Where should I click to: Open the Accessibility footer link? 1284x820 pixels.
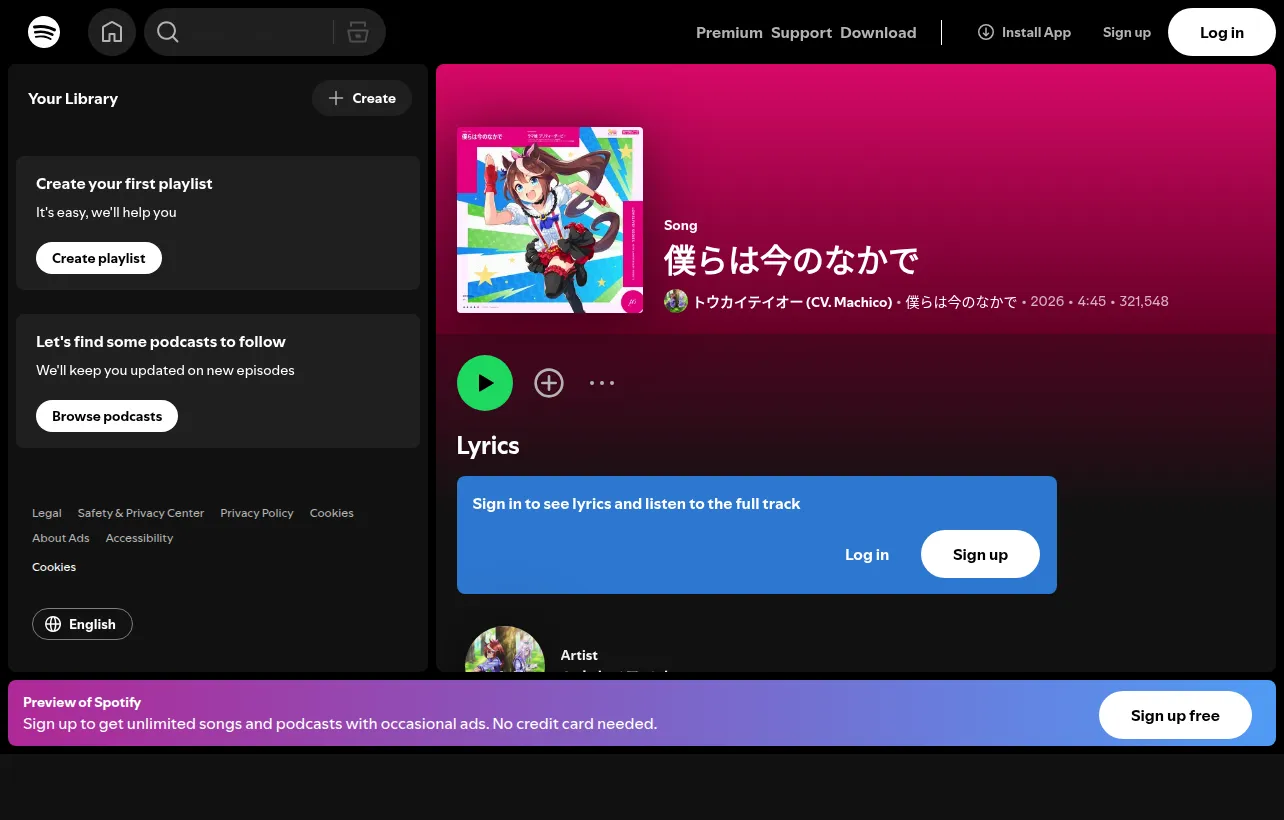pyautogui.click(x=139, y=538)
